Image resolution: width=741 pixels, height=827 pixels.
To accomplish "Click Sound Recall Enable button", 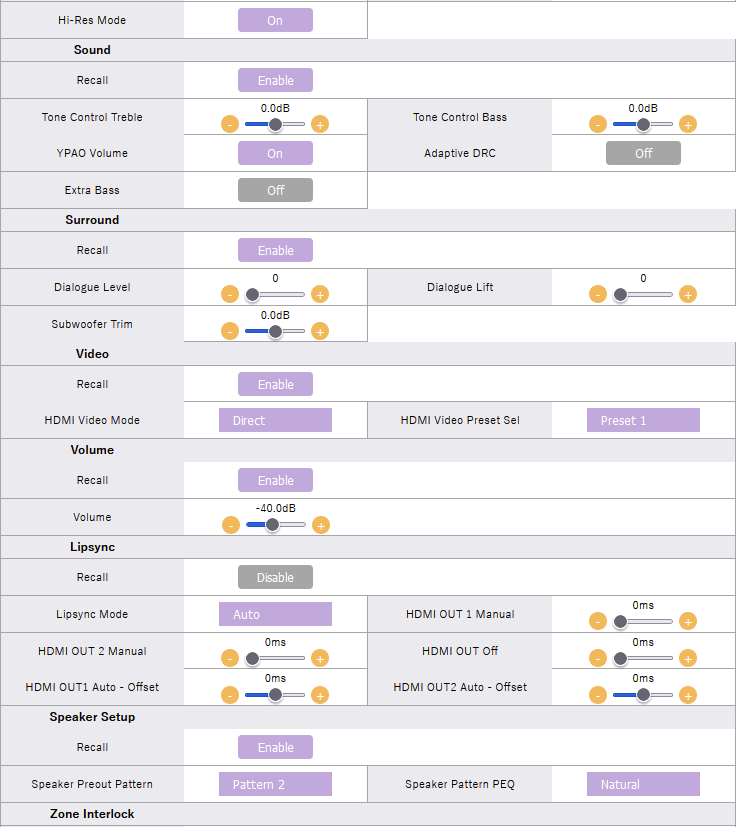I will tap(275, 80).
